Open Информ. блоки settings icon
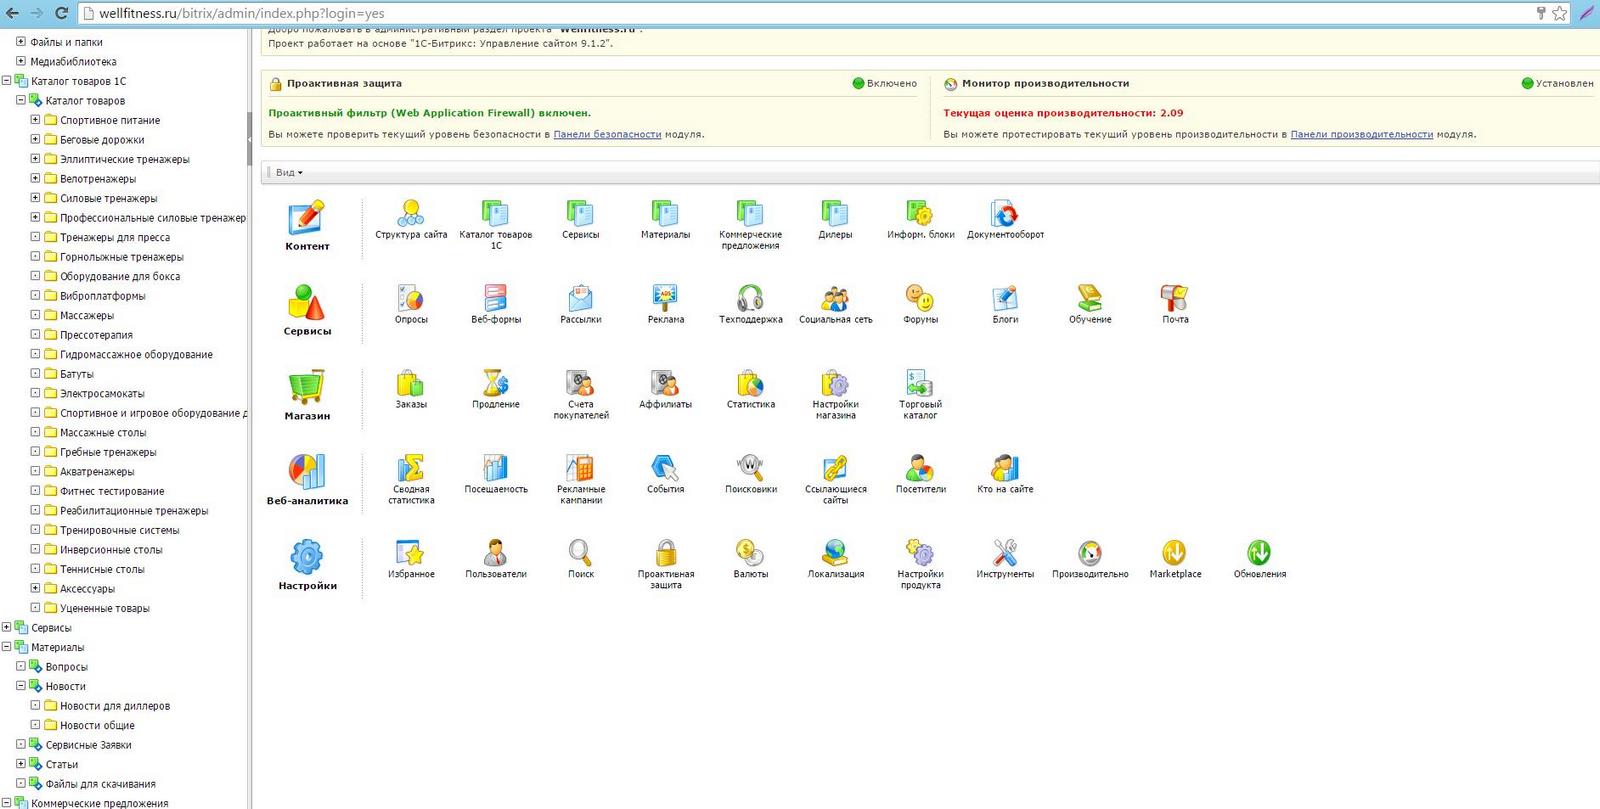The image size is (1600, 809). pyautogui.click(x=920, y=213)
